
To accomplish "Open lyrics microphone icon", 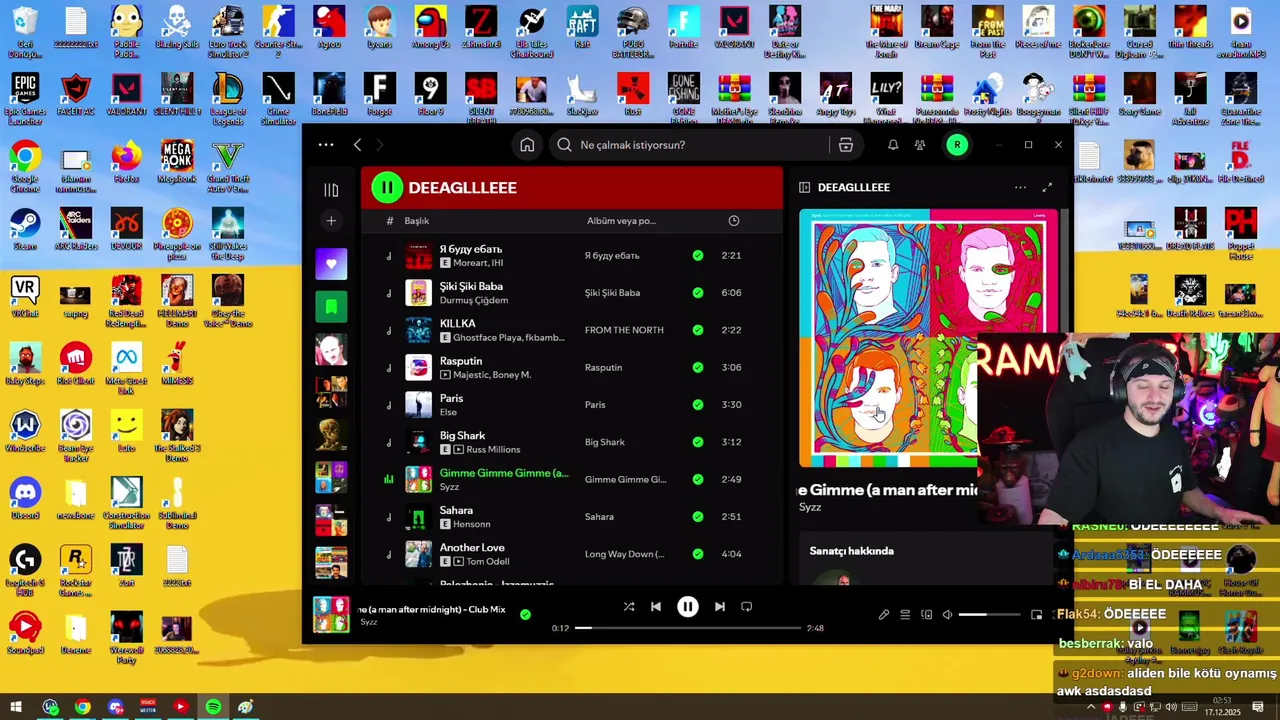I will (884, 615).
